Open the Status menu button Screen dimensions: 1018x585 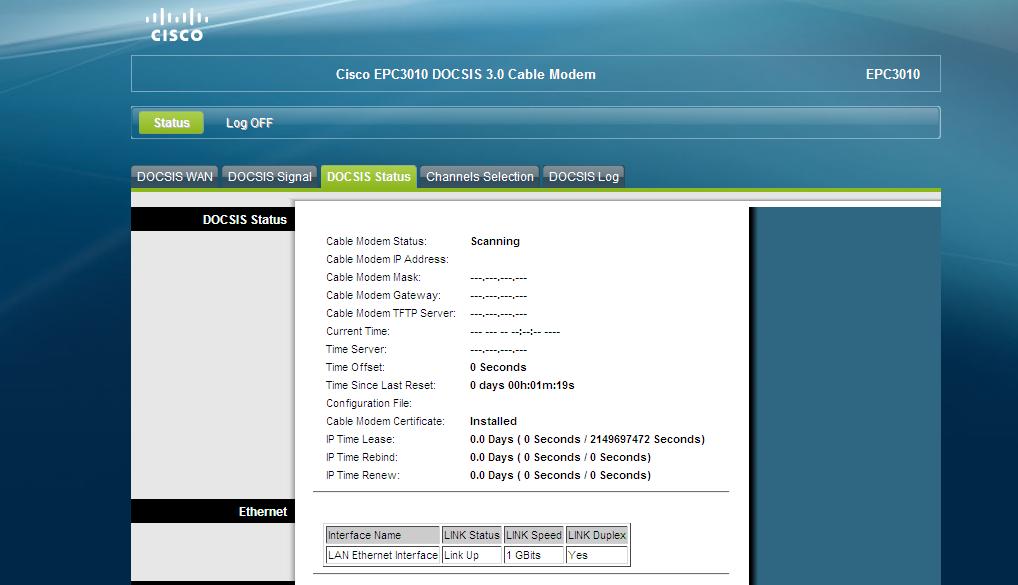(x=171, y=123)
